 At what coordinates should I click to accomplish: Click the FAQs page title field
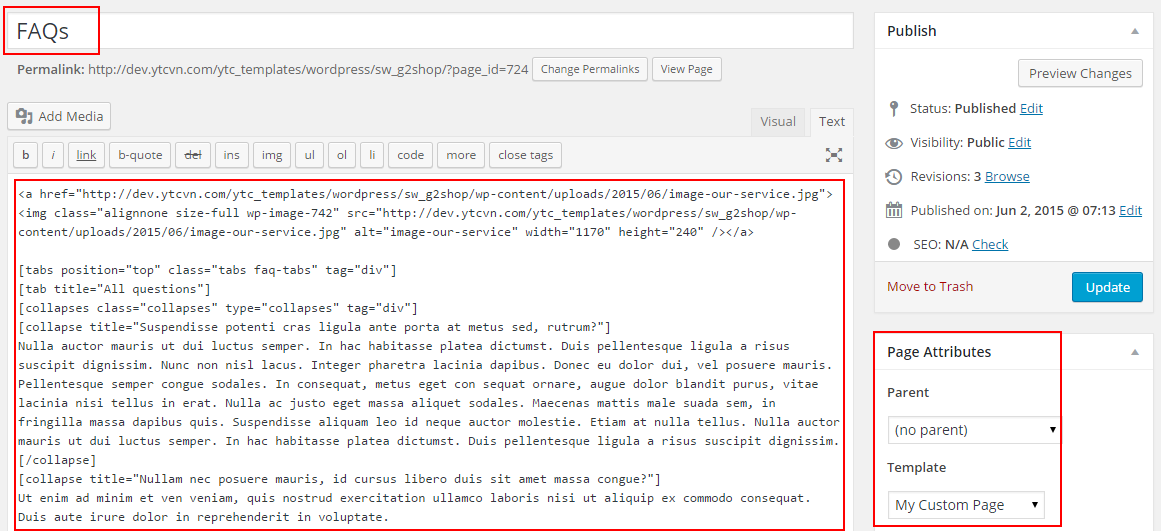tap(429, 32)
